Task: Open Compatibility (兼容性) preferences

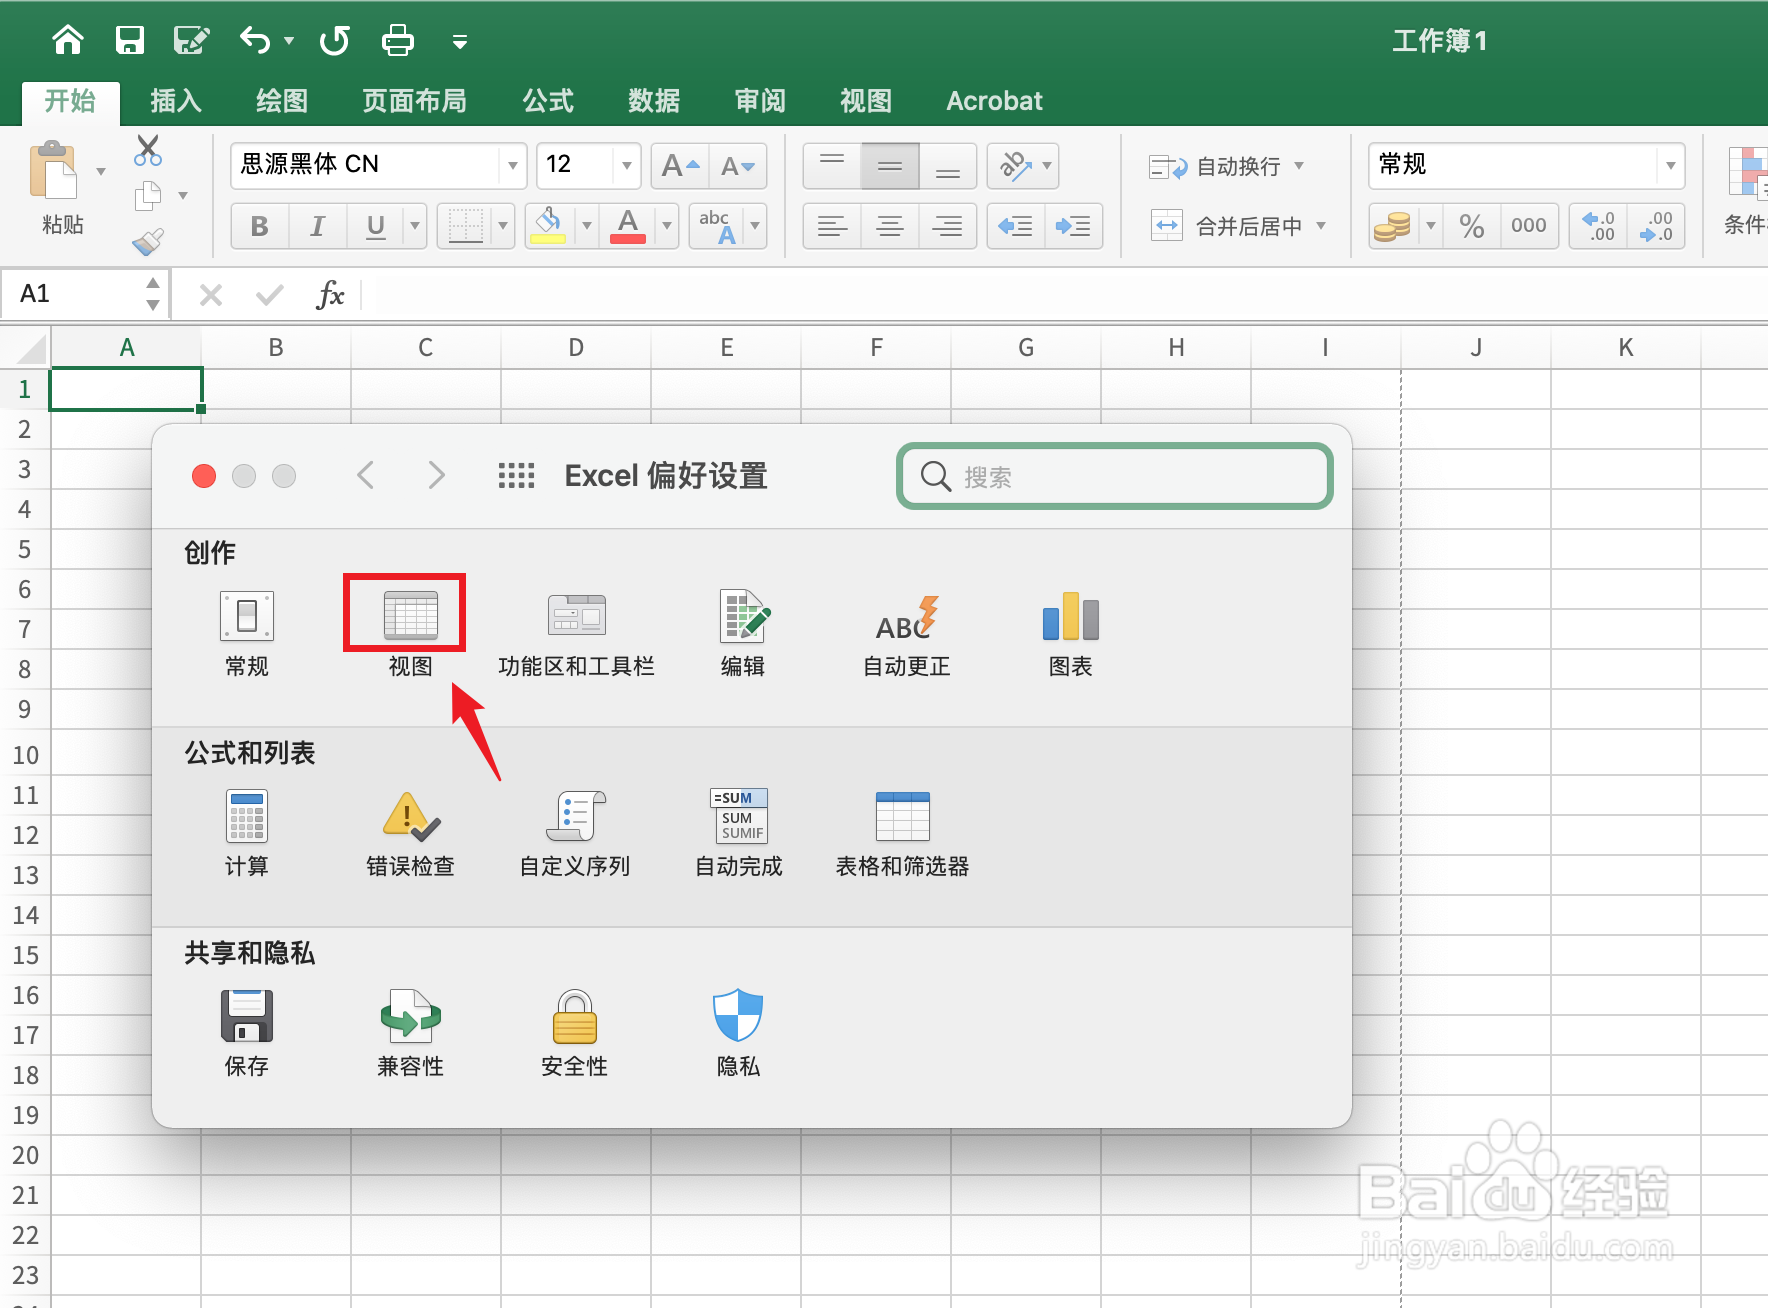Action: 410,1033
